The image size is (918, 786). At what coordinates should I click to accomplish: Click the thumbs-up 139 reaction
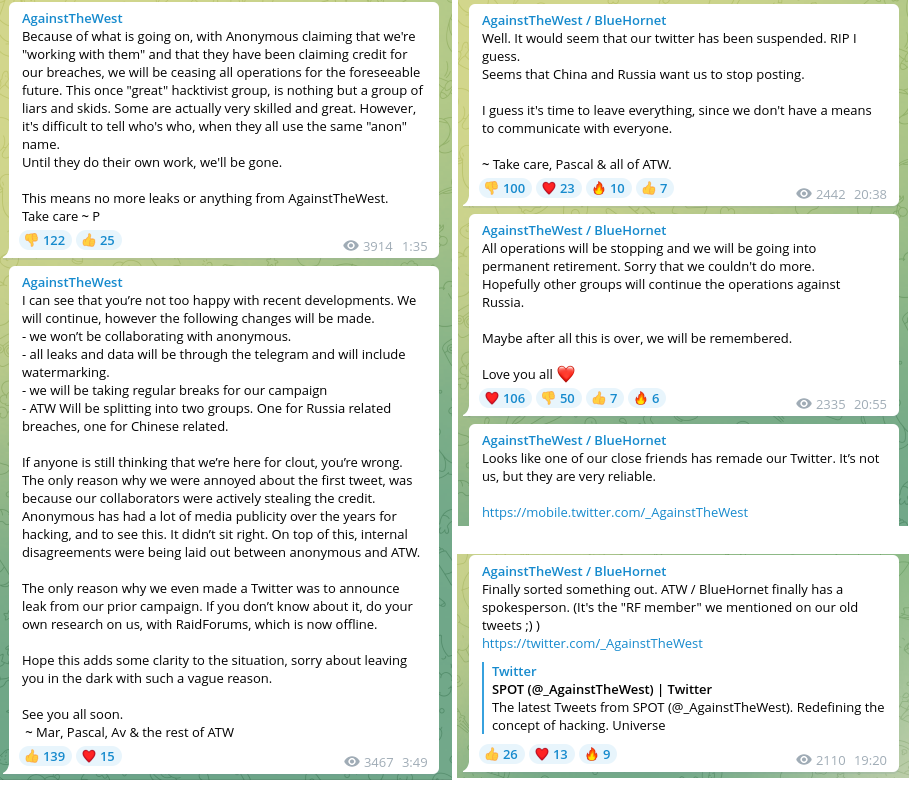tap(45, 756)
